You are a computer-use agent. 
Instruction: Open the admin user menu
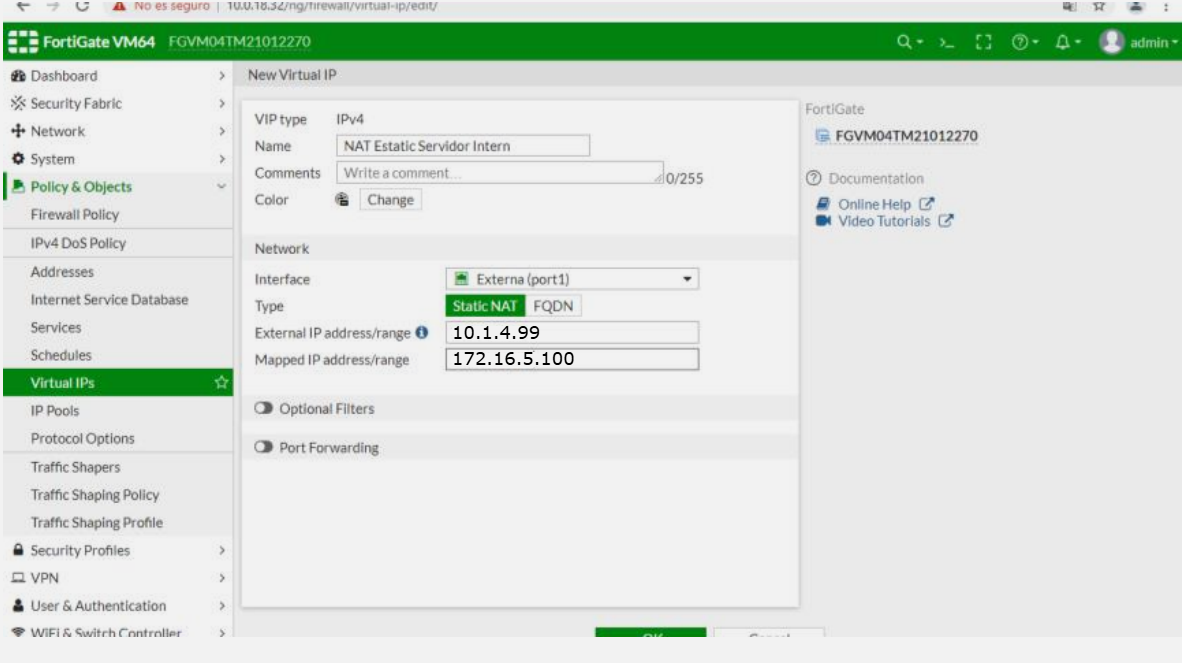1138,42
